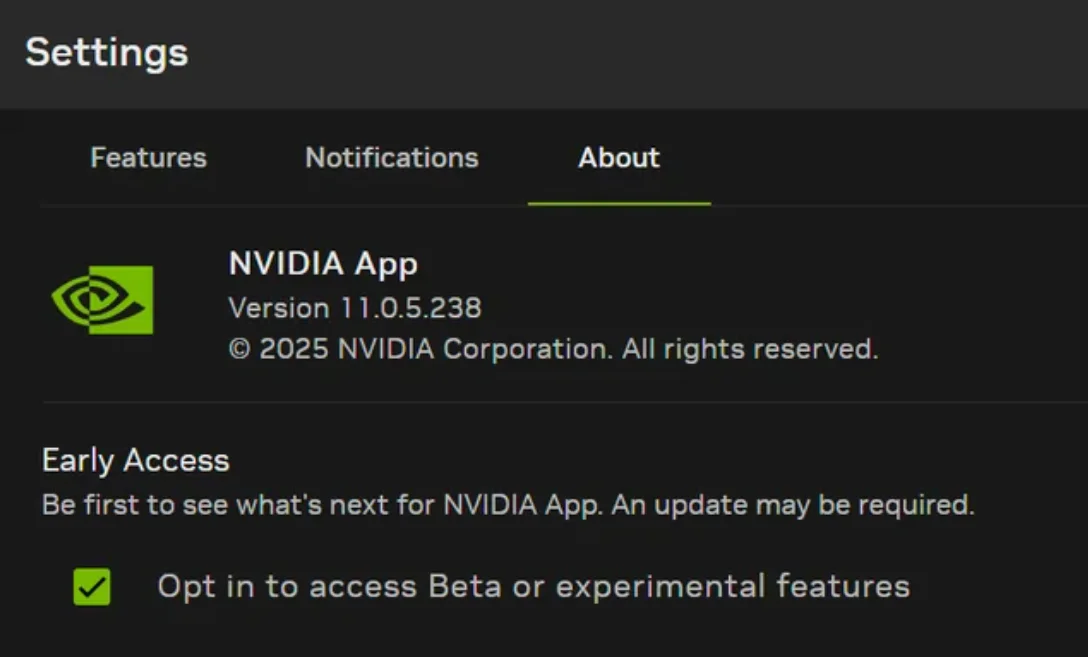The image size is (1088, 657).
Task: Click the NVIDIA App product name
Action: (x=323, y=264)
